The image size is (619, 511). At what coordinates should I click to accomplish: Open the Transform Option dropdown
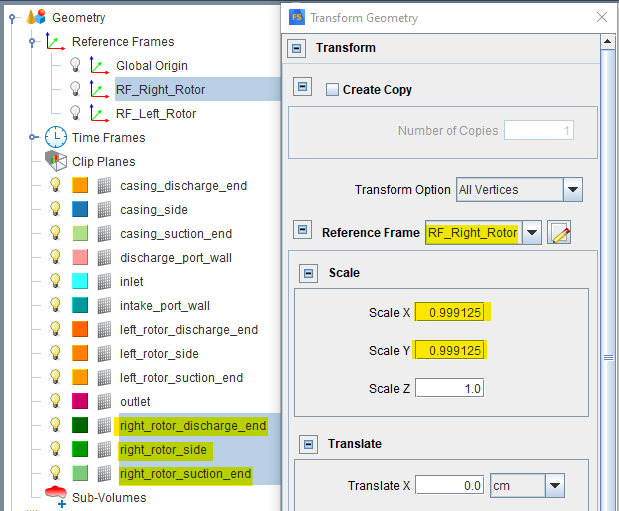point(572,189)
